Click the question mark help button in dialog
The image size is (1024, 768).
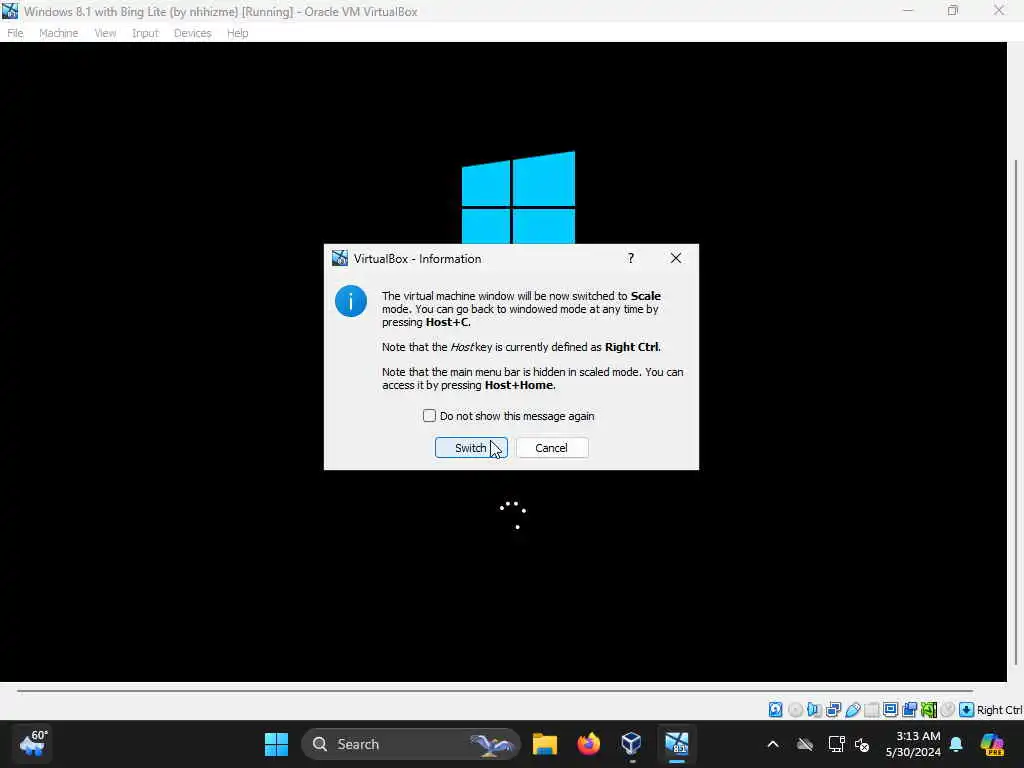pos(631,259)
